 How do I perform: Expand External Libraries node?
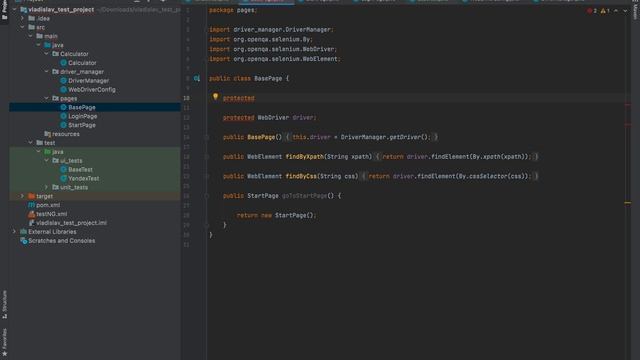[15, 232]
